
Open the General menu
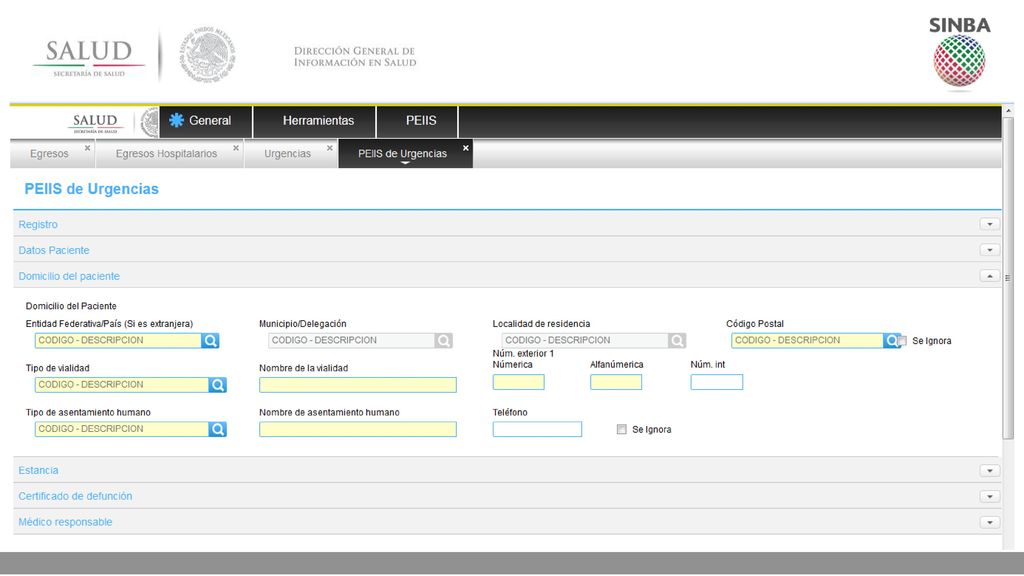click(x=206, y=121)
